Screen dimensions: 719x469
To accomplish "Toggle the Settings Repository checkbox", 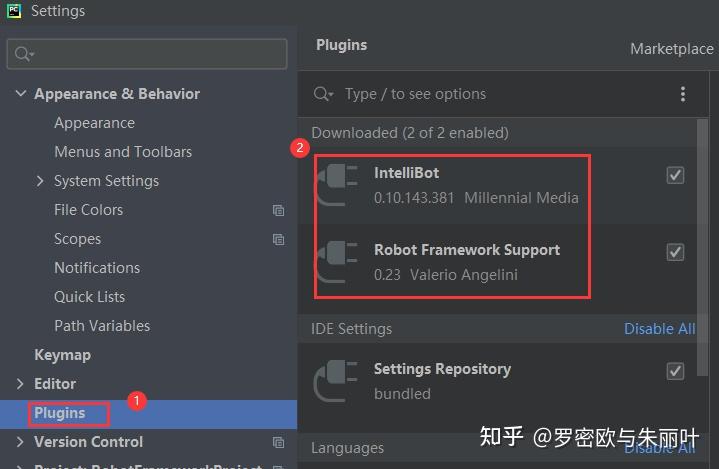I will pos(675,371).
